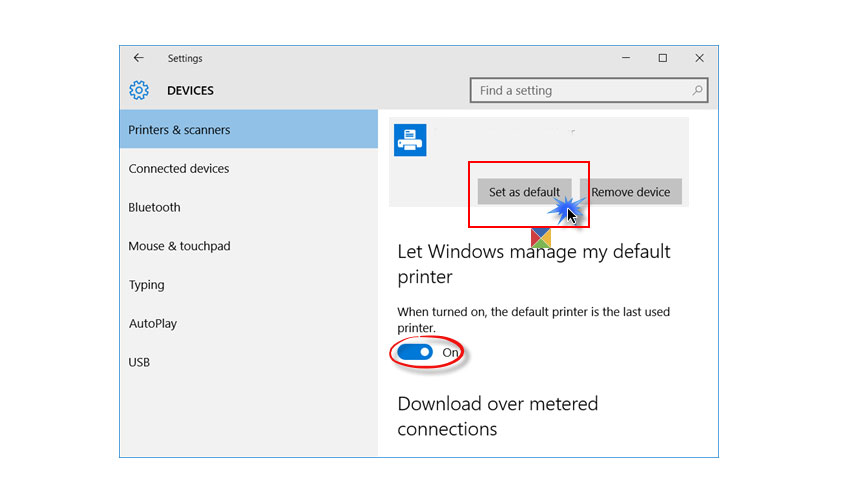Click Remove device button
The image size is (860, 500).
click(631, 192)
